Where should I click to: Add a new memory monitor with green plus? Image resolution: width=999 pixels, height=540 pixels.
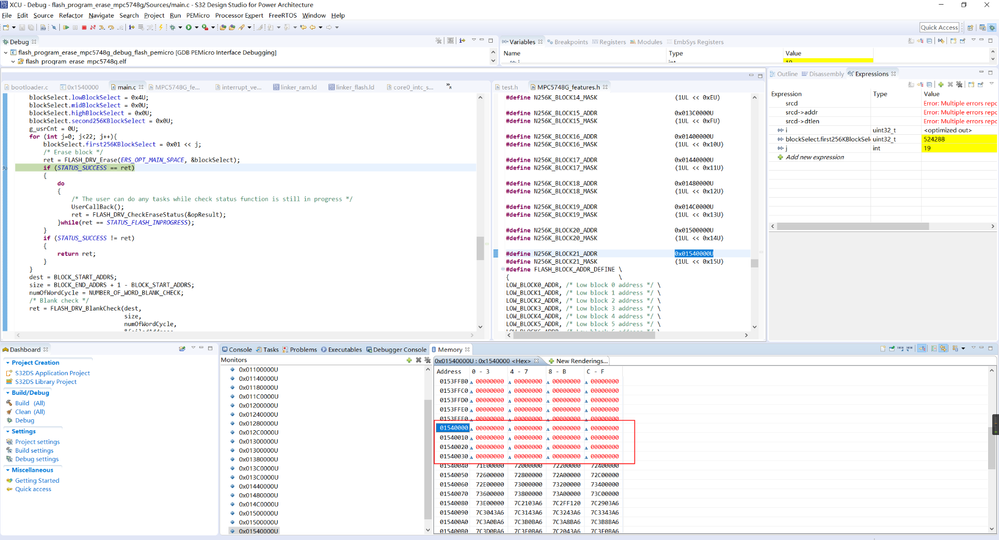click(409, 360)
